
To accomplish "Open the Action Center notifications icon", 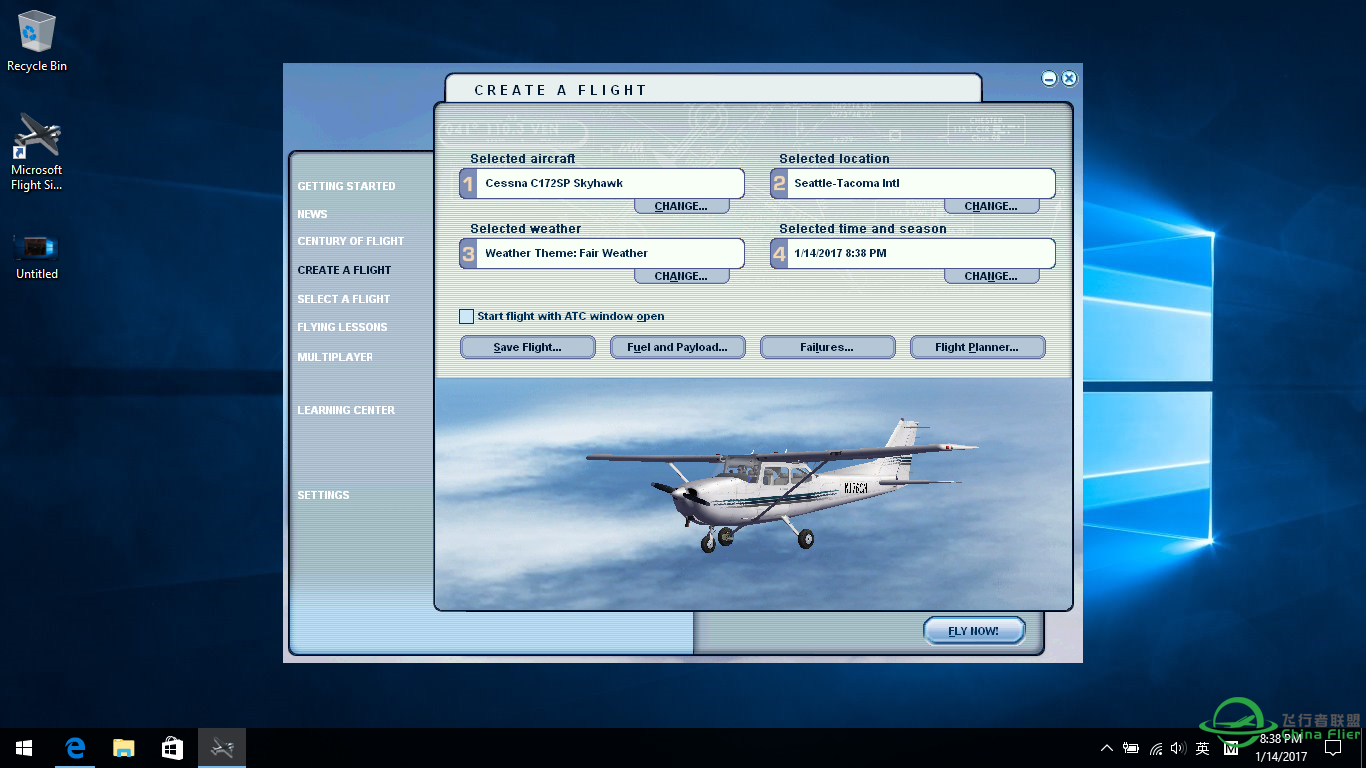I will (x=1334, y=748).
